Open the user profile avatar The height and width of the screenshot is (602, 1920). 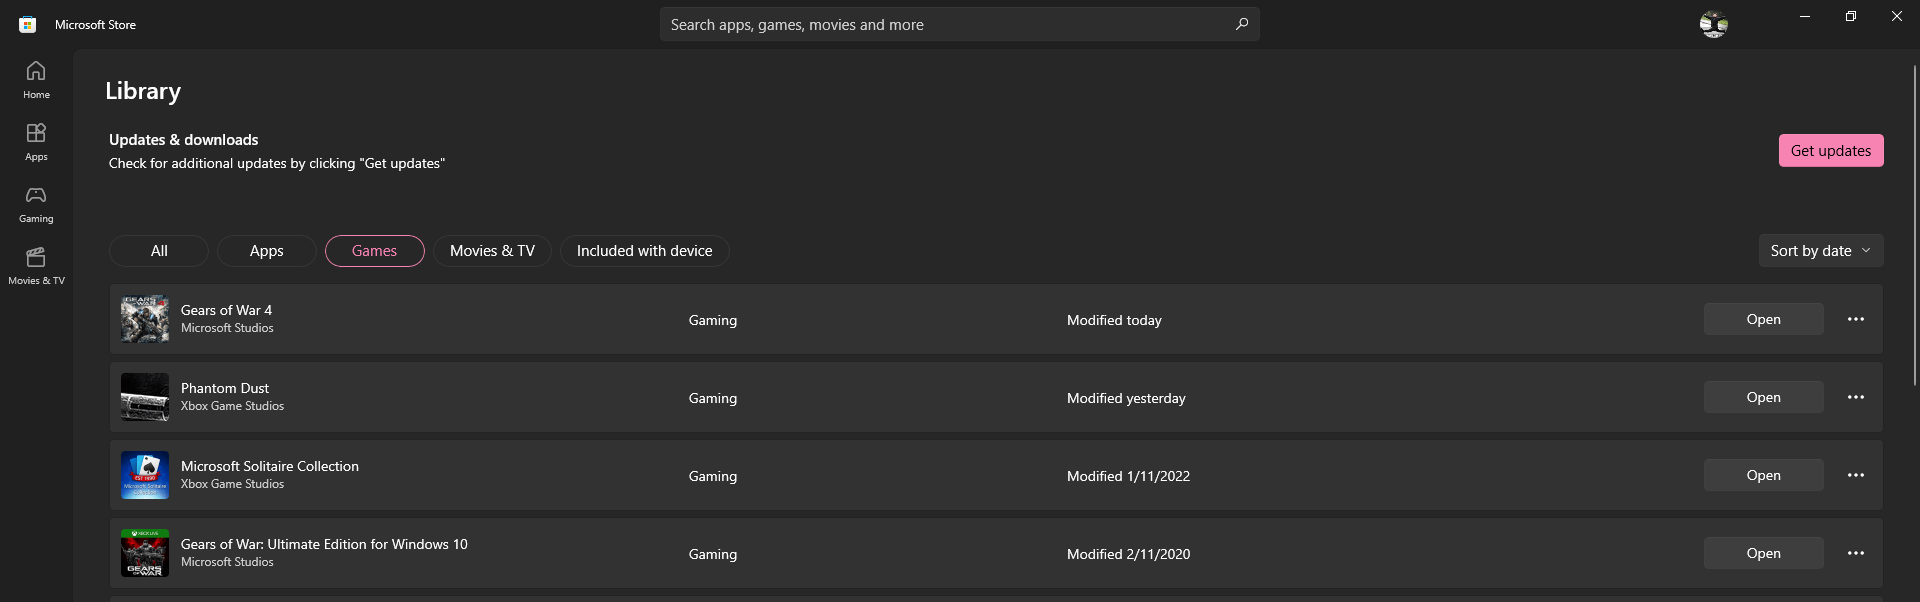tap(1713, 24)
